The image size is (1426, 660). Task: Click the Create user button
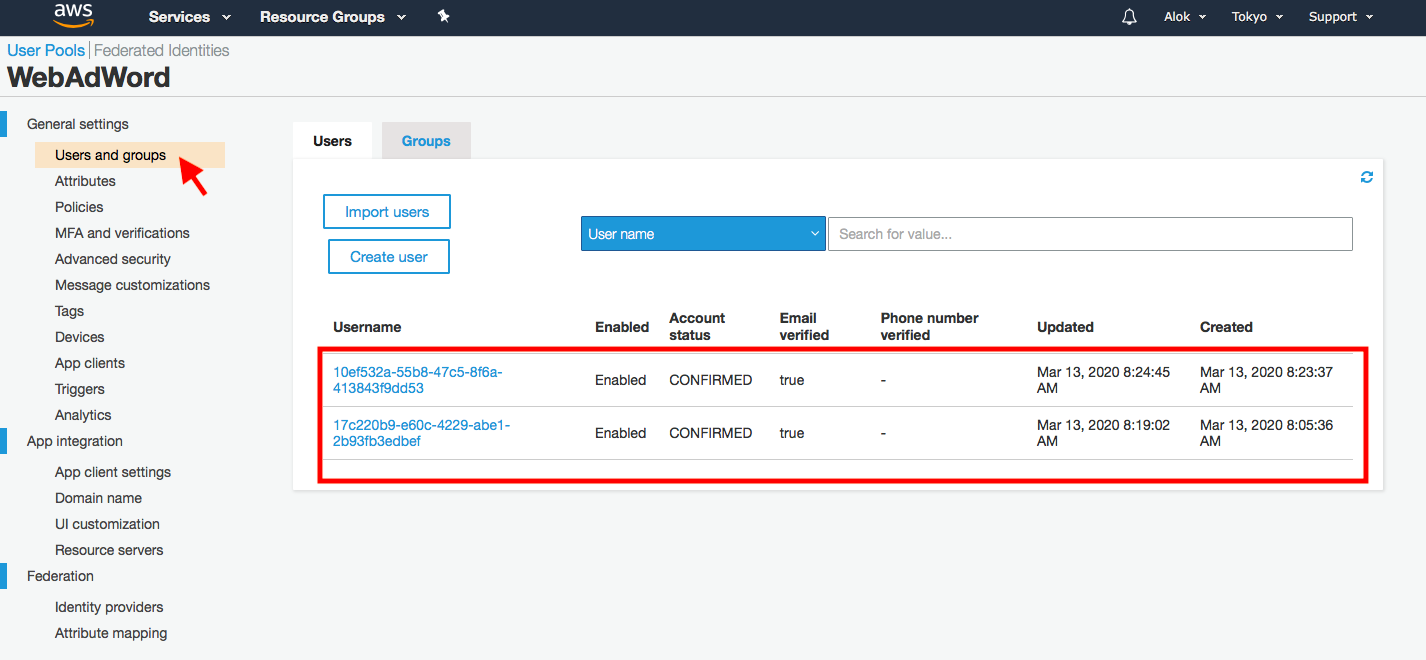coord(389,257)
